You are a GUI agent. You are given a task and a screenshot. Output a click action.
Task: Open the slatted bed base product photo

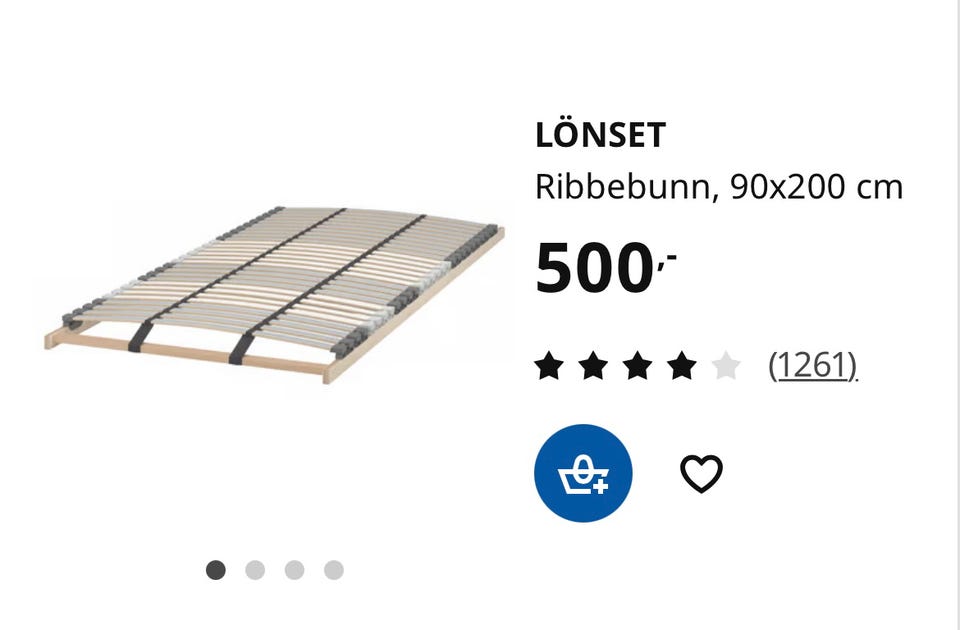click(274, 295)
